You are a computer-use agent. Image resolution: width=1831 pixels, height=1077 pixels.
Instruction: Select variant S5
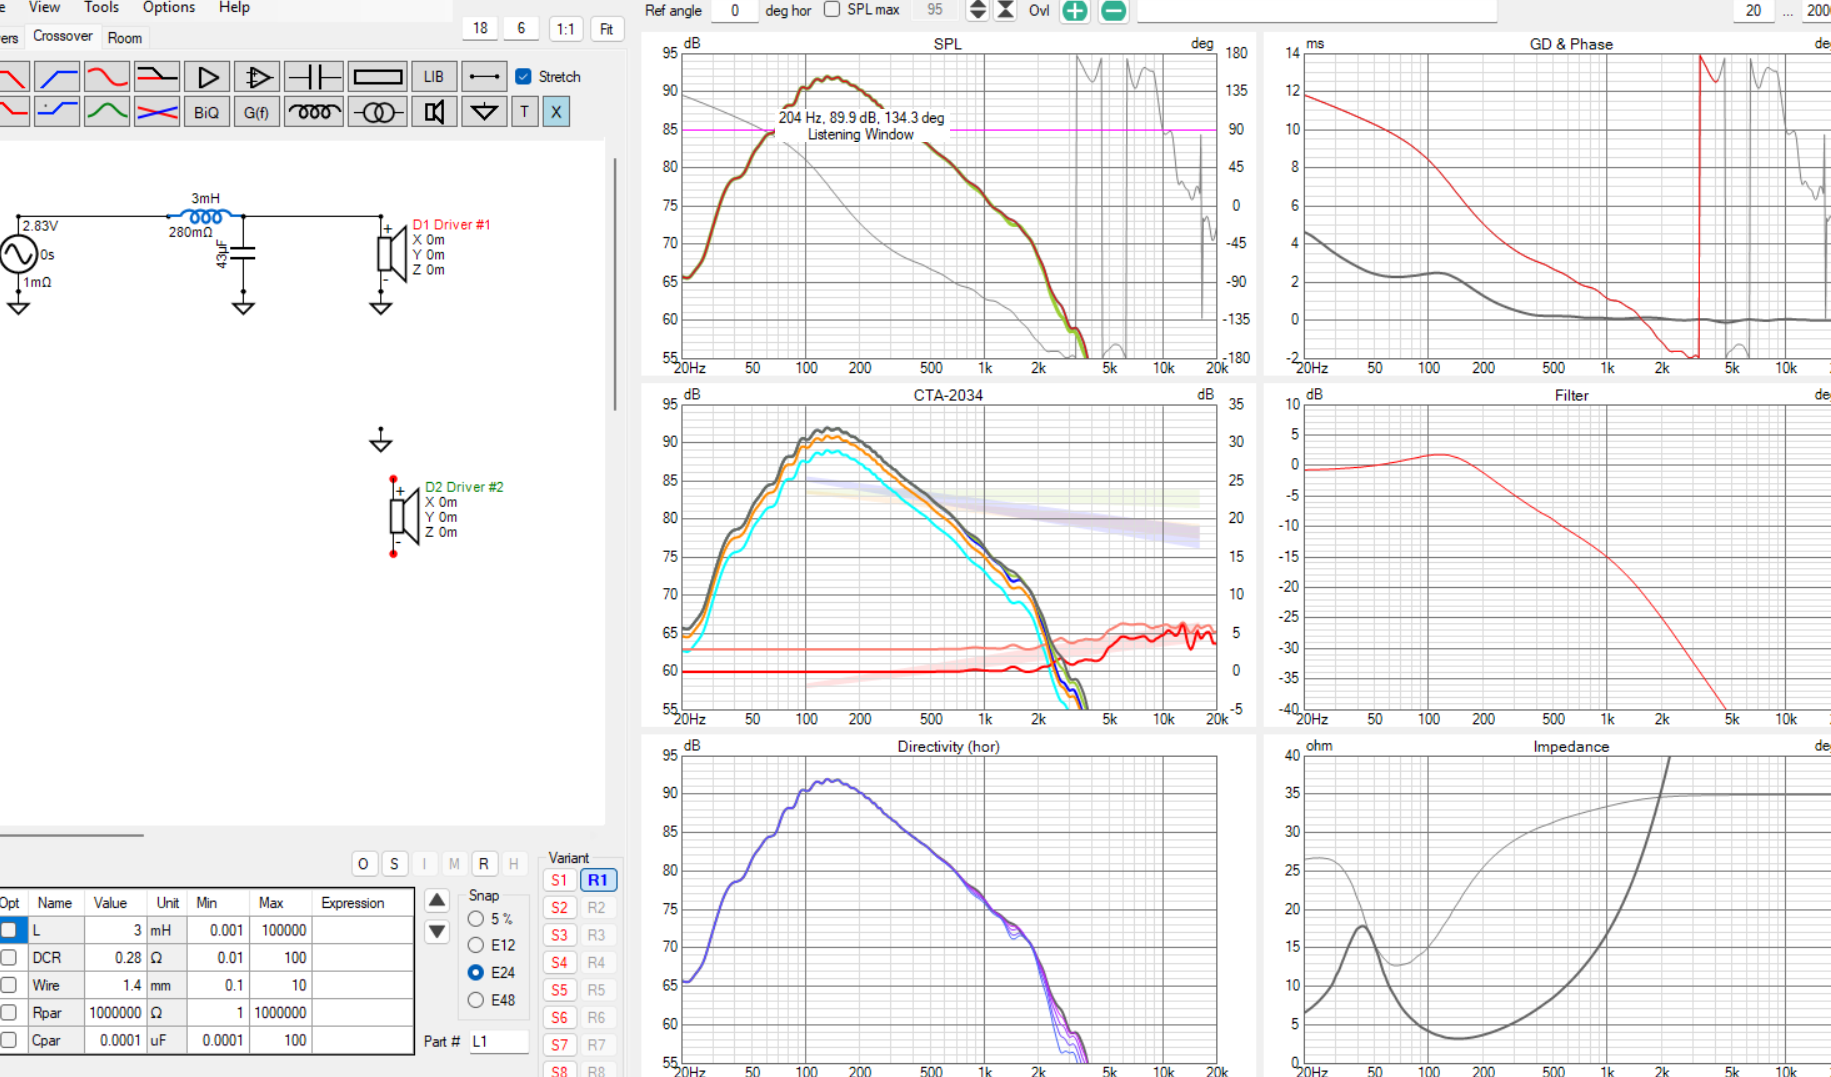click(559, 990)
